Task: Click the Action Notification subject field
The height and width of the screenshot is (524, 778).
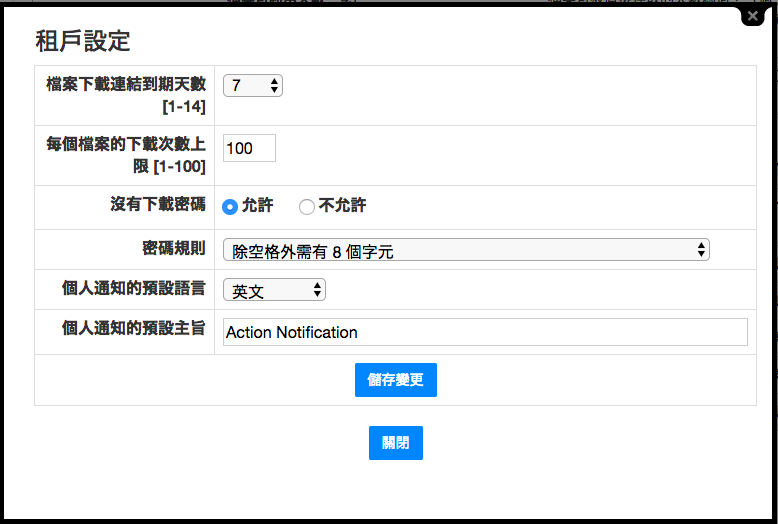Action: [x=485, y=332]
